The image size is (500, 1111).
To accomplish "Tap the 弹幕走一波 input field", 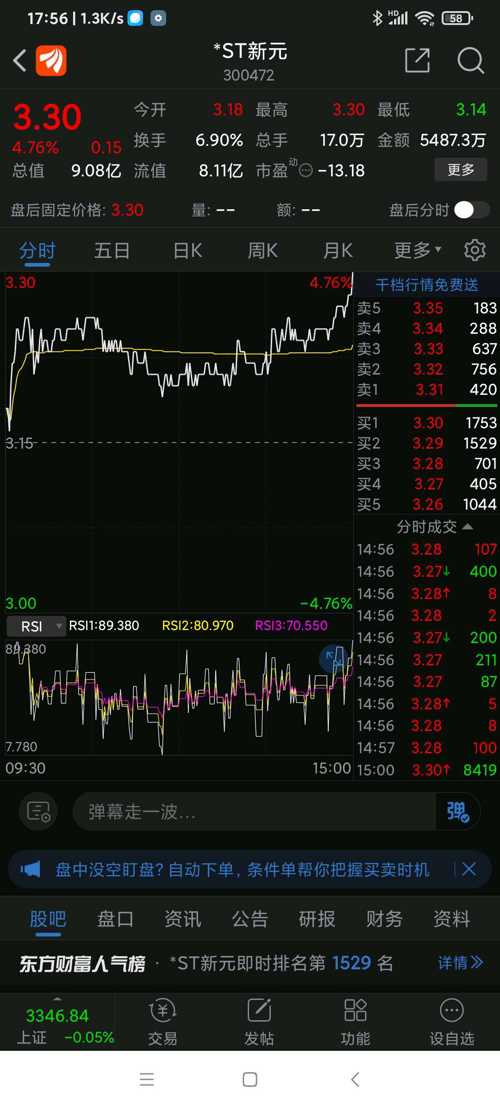I will click(255, 811).
